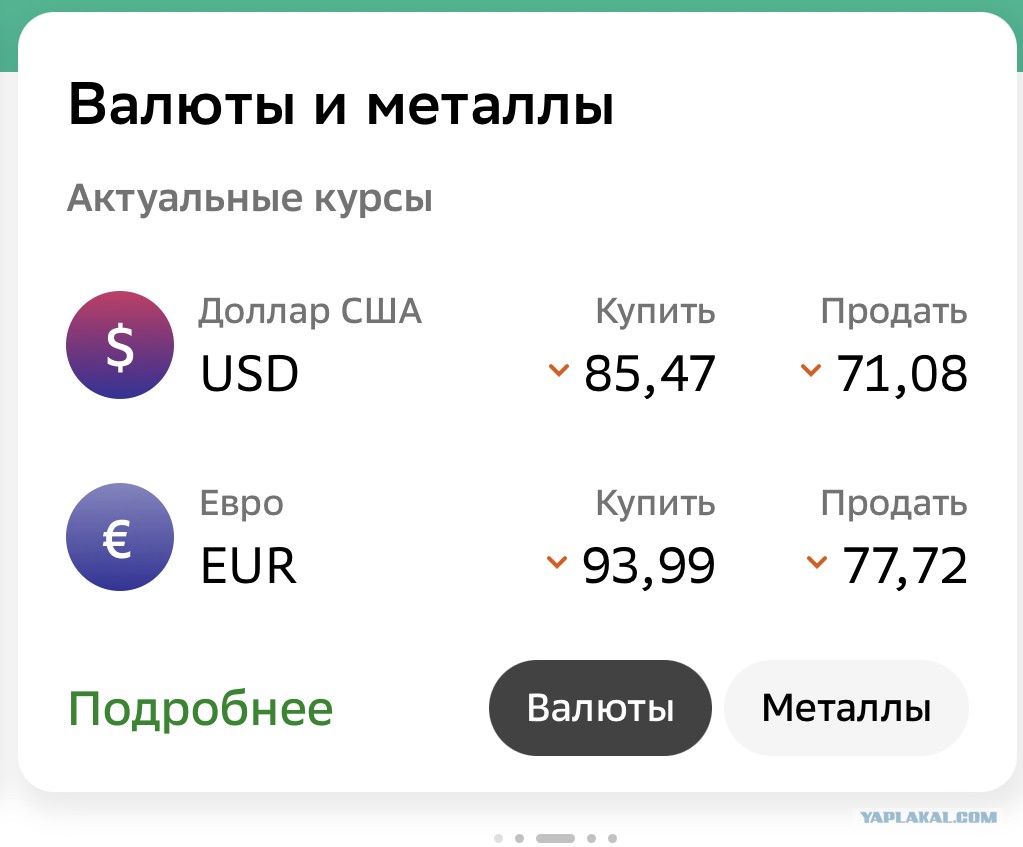Go to the first carousel page dot
Viewport: 1023px width, 847px height.
coord(498,838)
